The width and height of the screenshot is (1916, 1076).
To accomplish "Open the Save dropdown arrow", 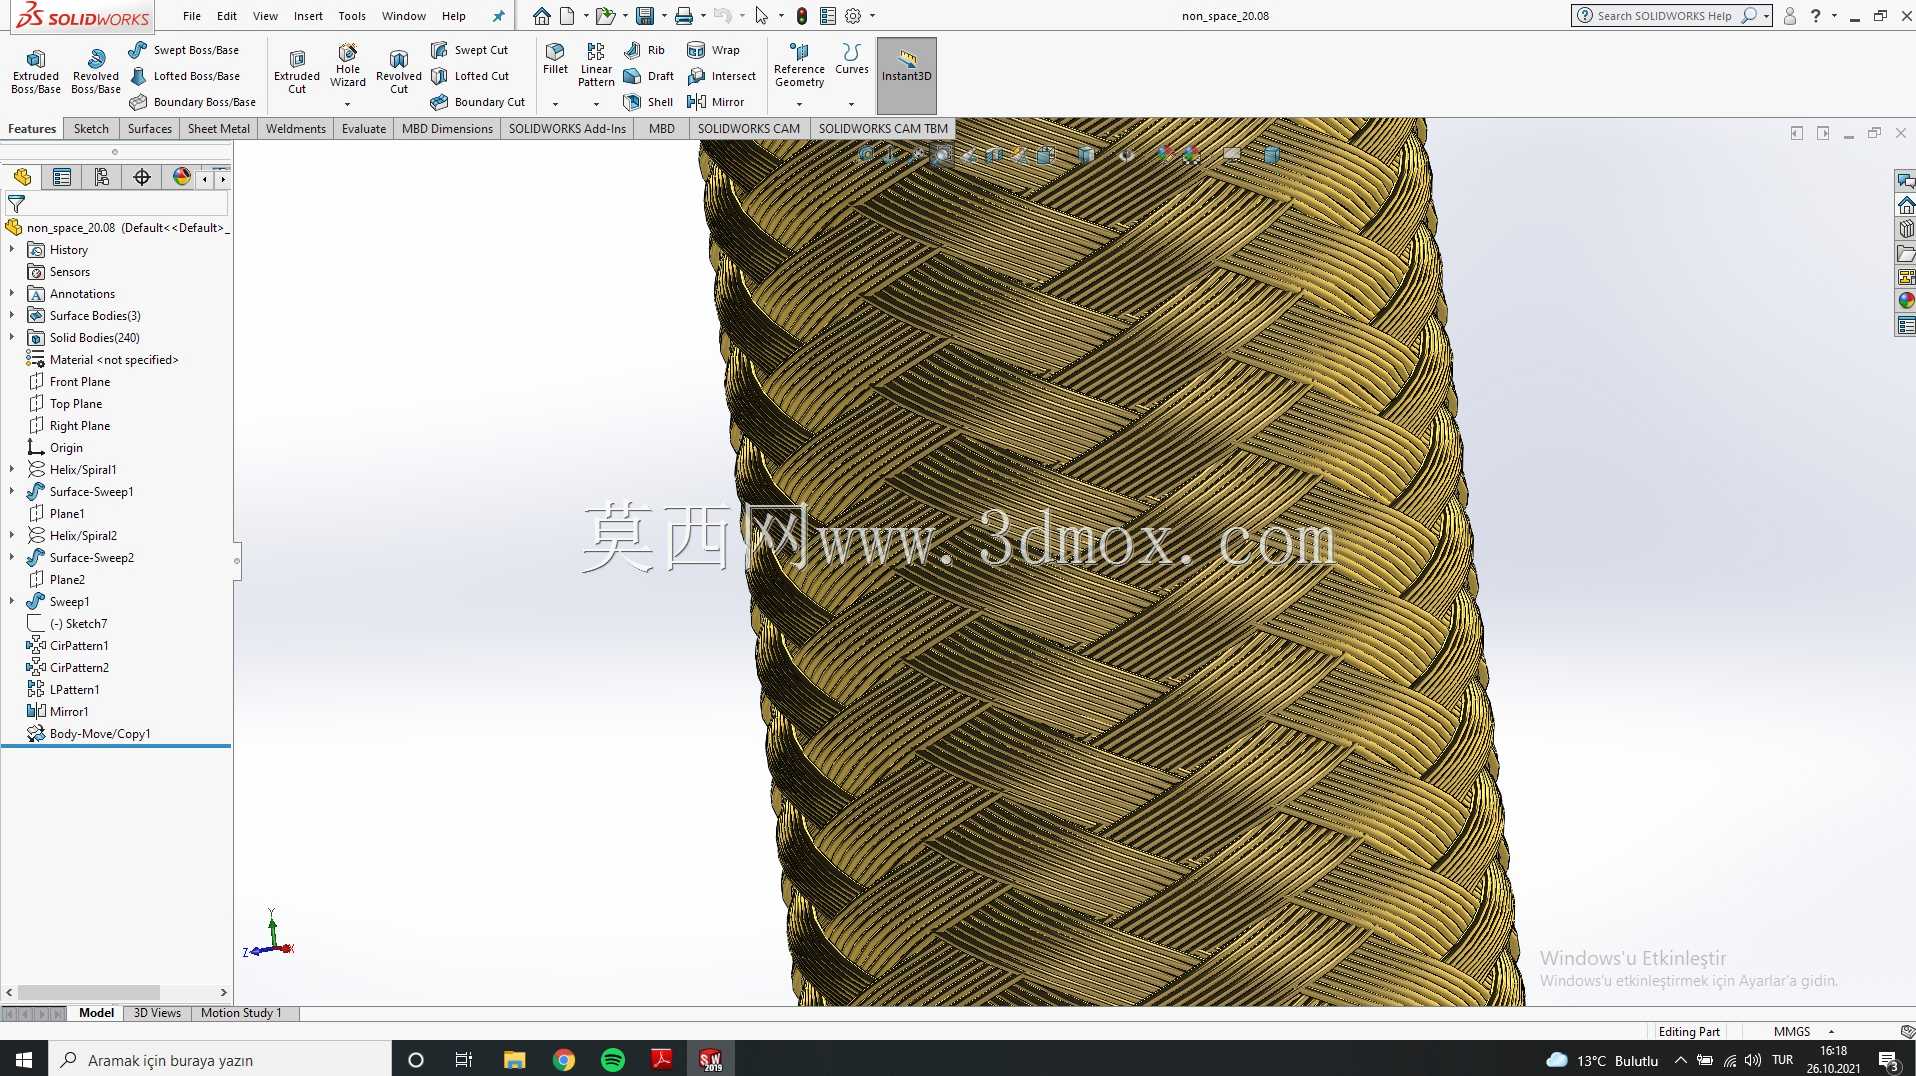I will [x=664, y=16].
